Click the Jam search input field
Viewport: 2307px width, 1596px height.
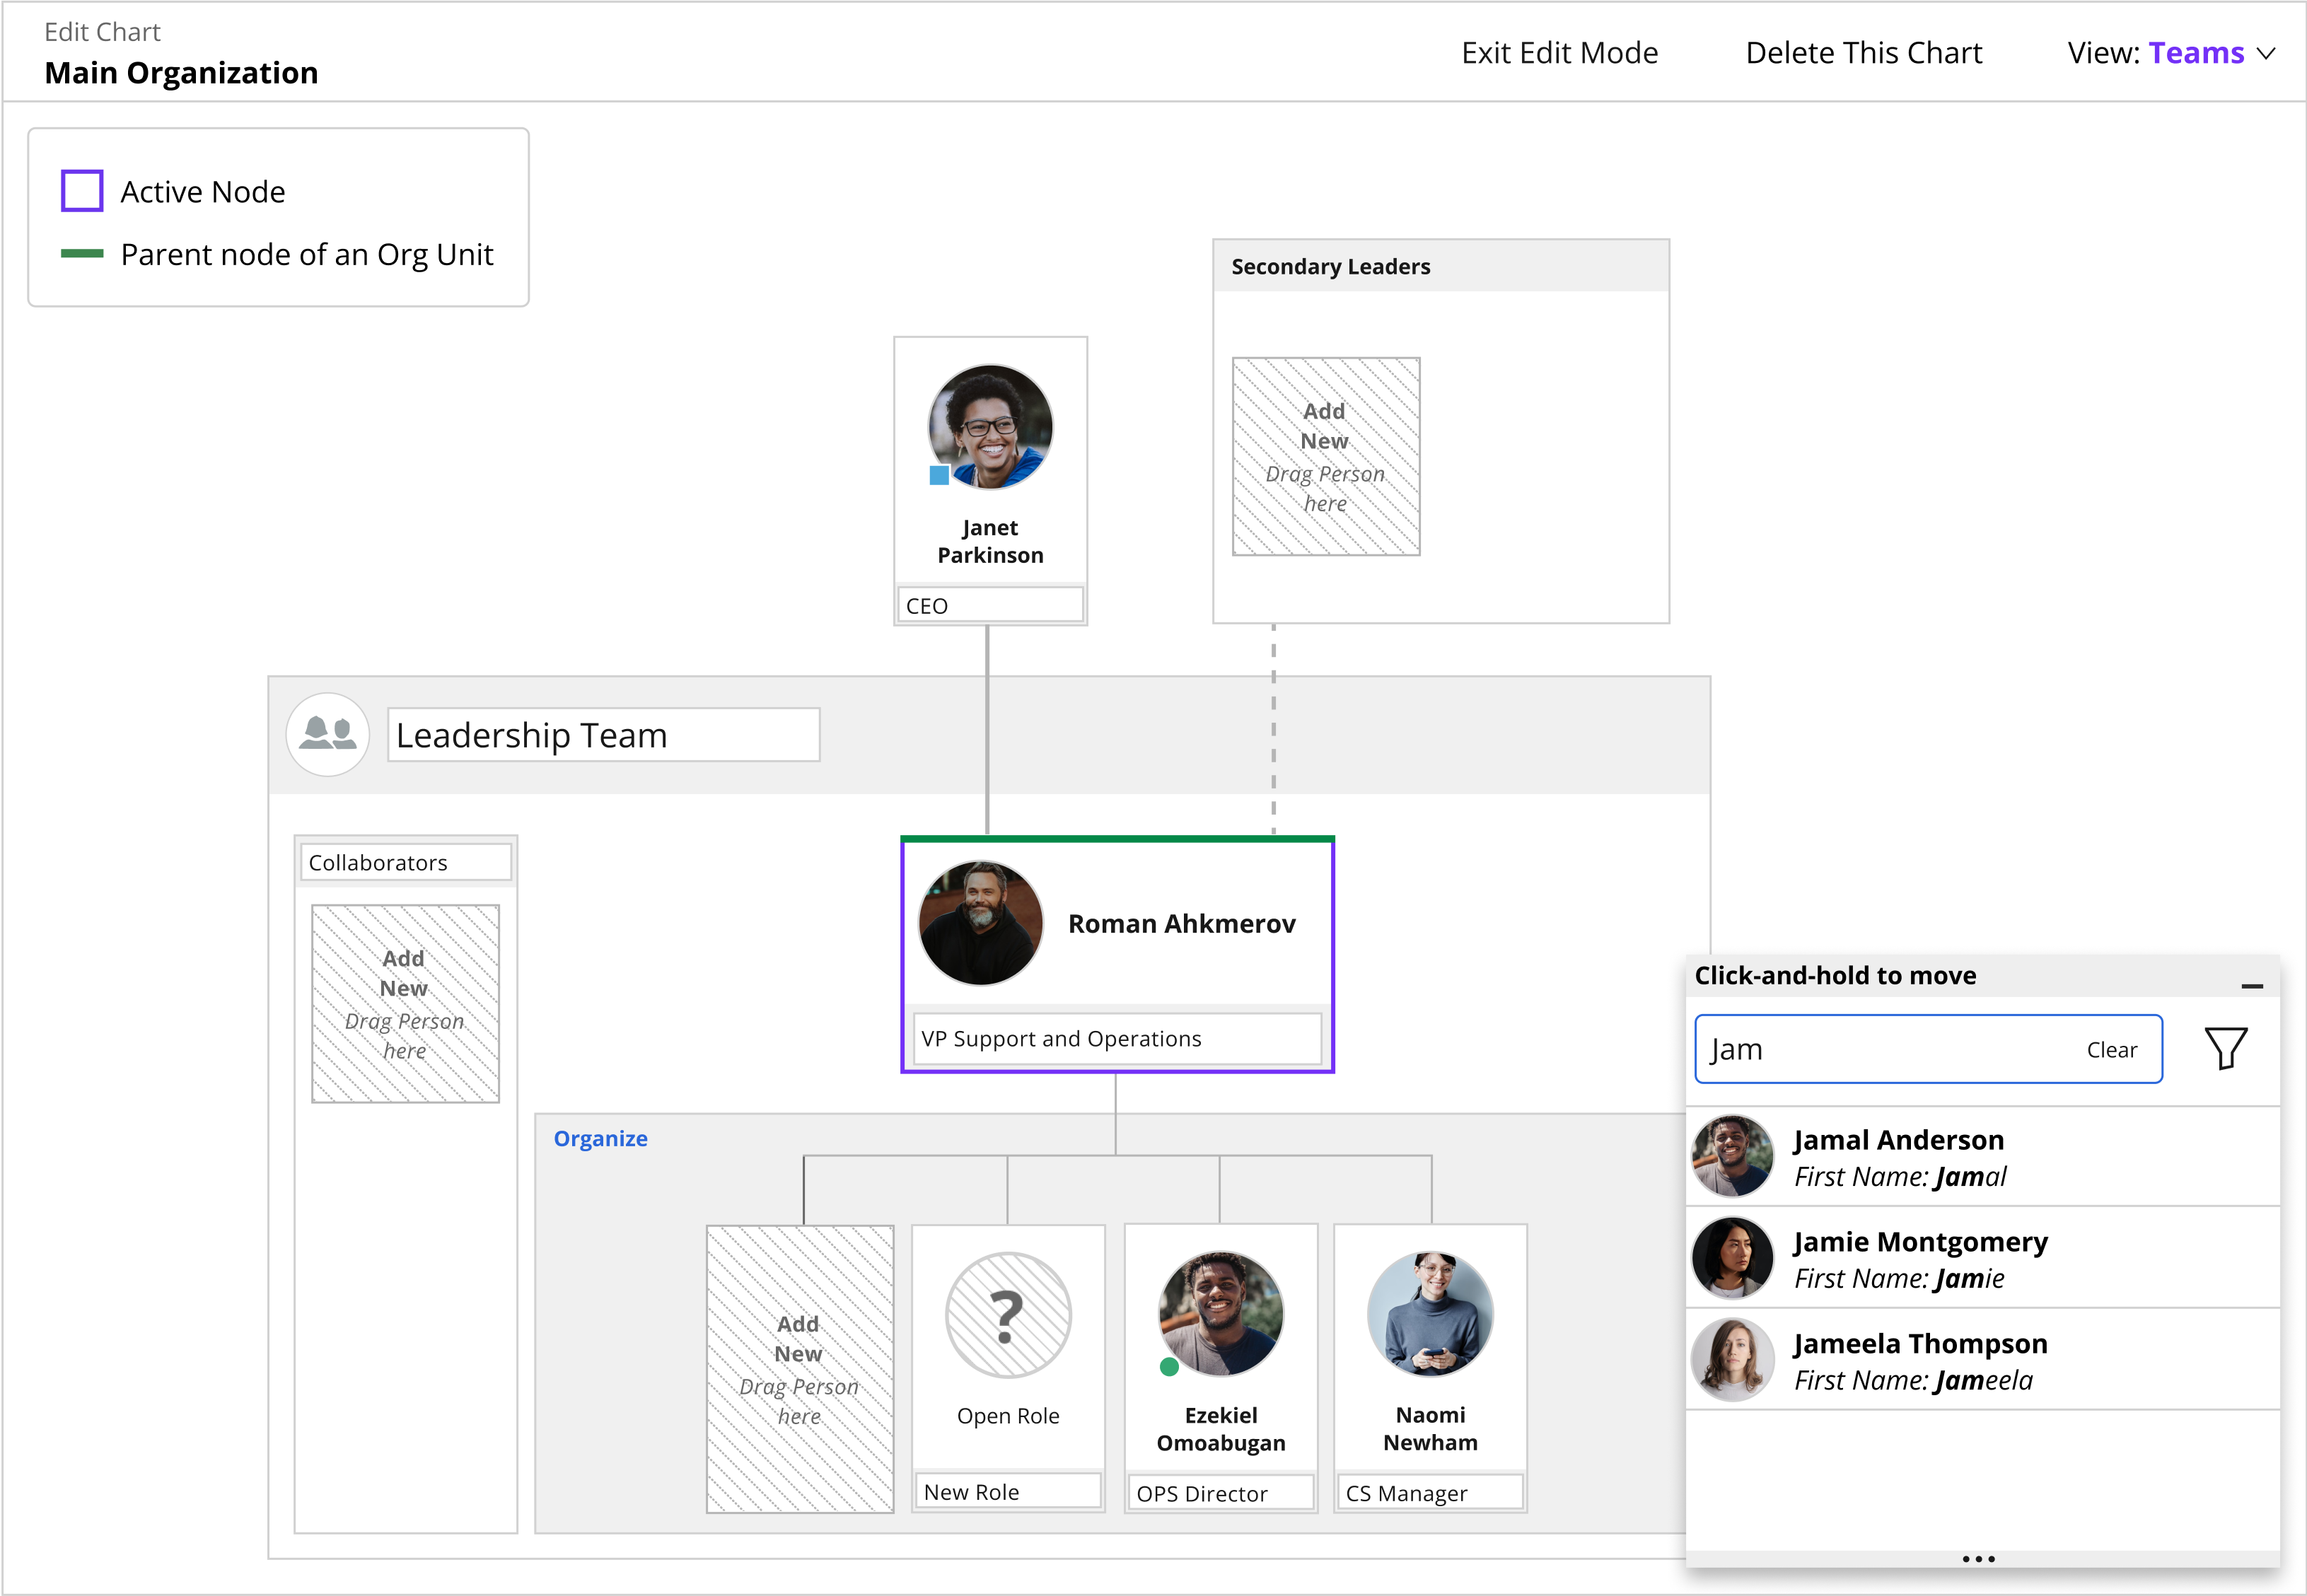1928,1049
